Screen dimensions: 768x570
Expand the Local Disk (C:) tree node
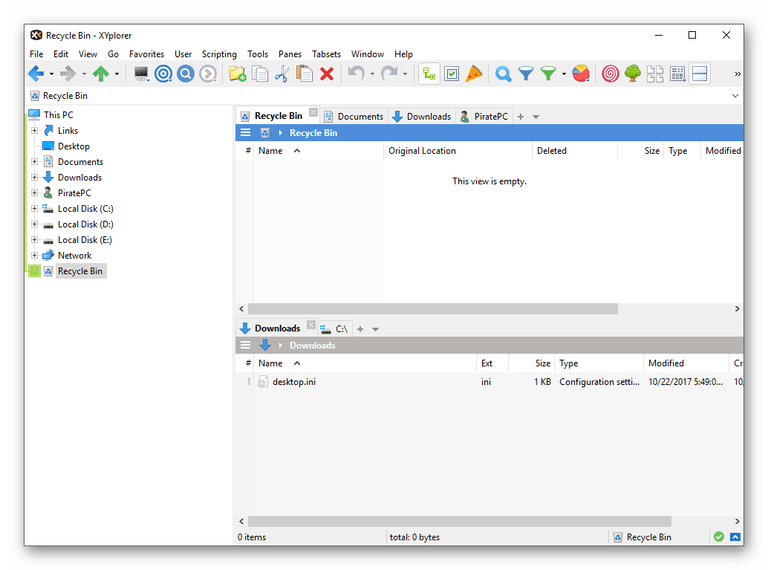coord(34,209)
